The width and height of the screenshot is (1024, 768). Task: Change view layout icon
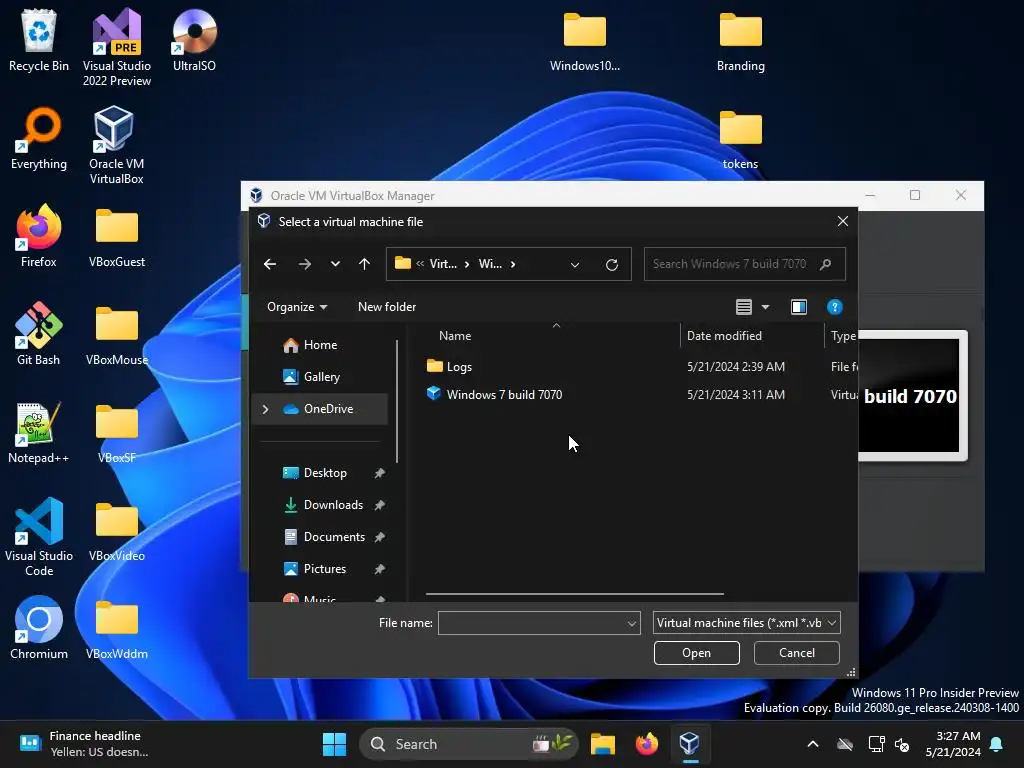tap(744, 307)
